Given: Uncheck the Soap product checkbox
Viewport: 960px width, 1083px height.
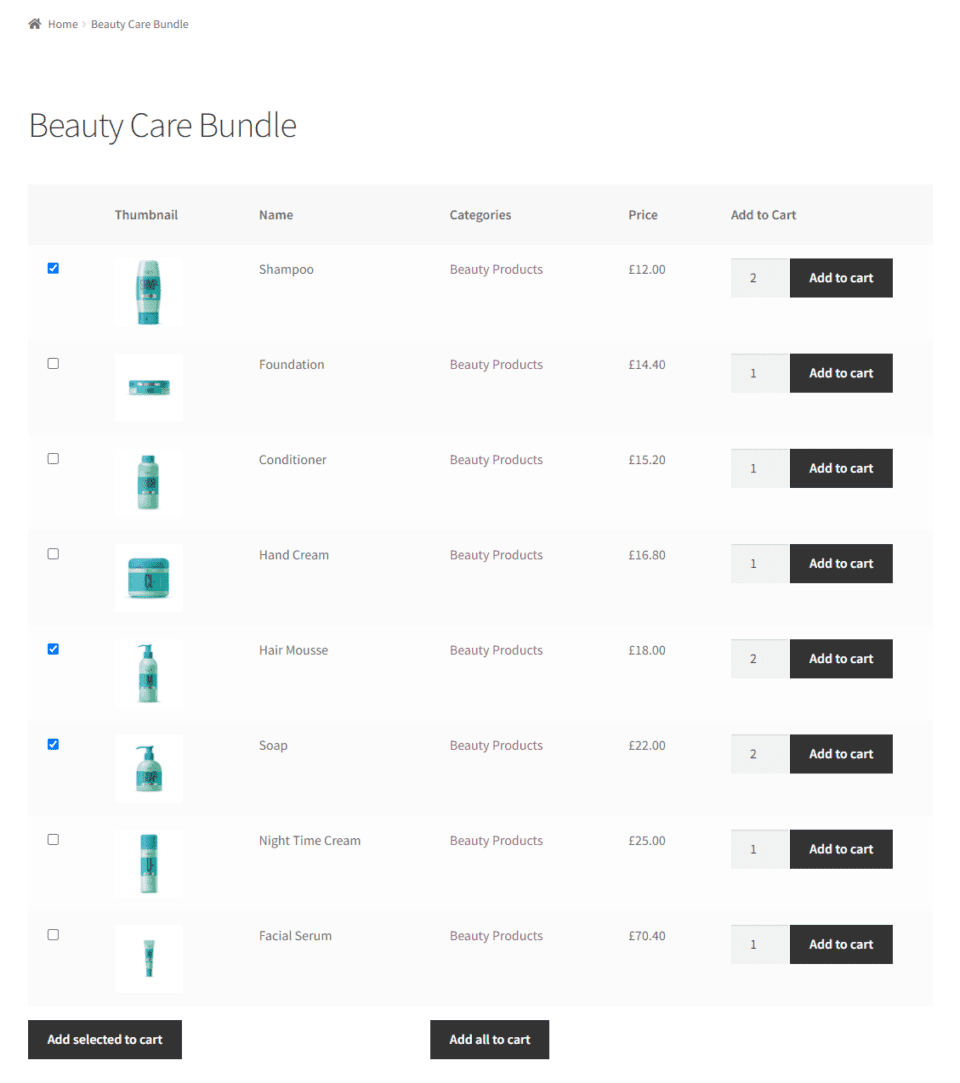Looking at the screenshot, I should [x=53, y=744].
